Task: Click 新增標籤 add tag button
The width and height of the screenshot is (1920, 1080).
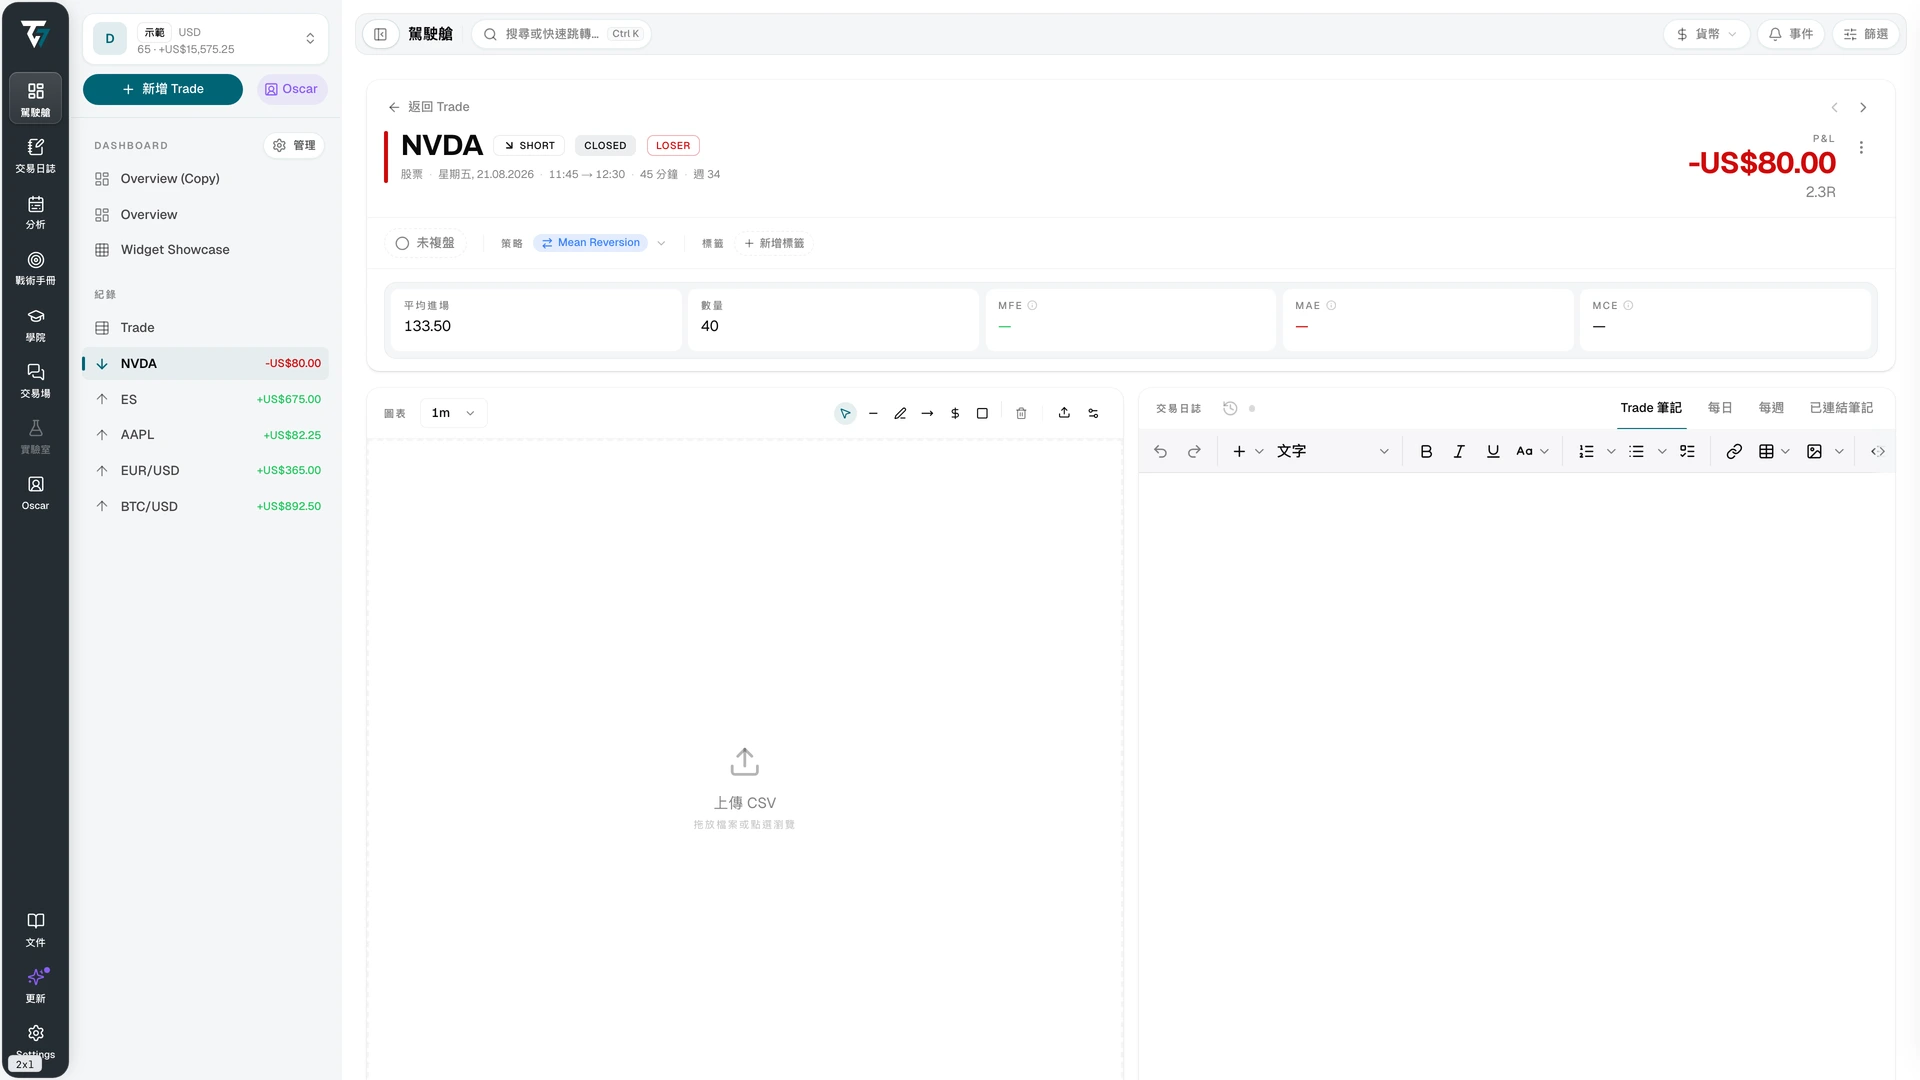Action: [x=774, y=243]
